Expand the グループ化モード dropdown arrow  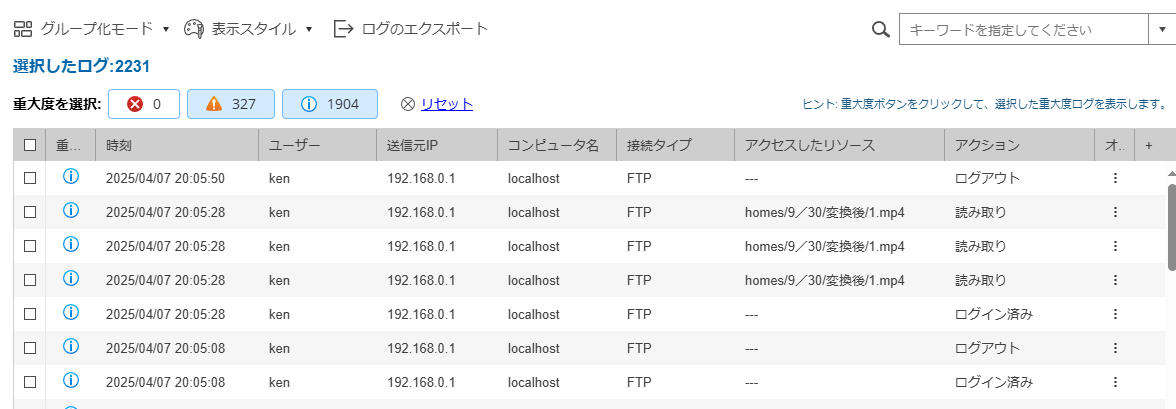pos(166,30)
